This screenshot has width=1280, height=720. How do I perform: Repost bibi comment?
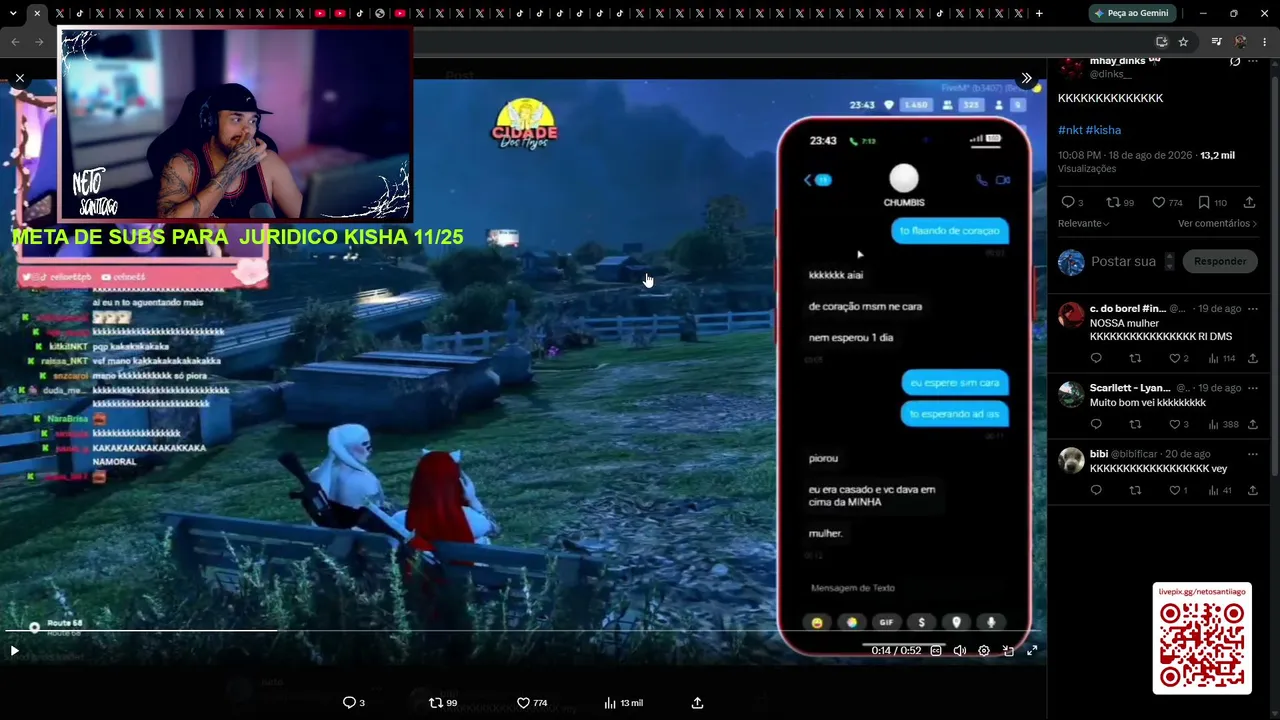point(1135,490)
